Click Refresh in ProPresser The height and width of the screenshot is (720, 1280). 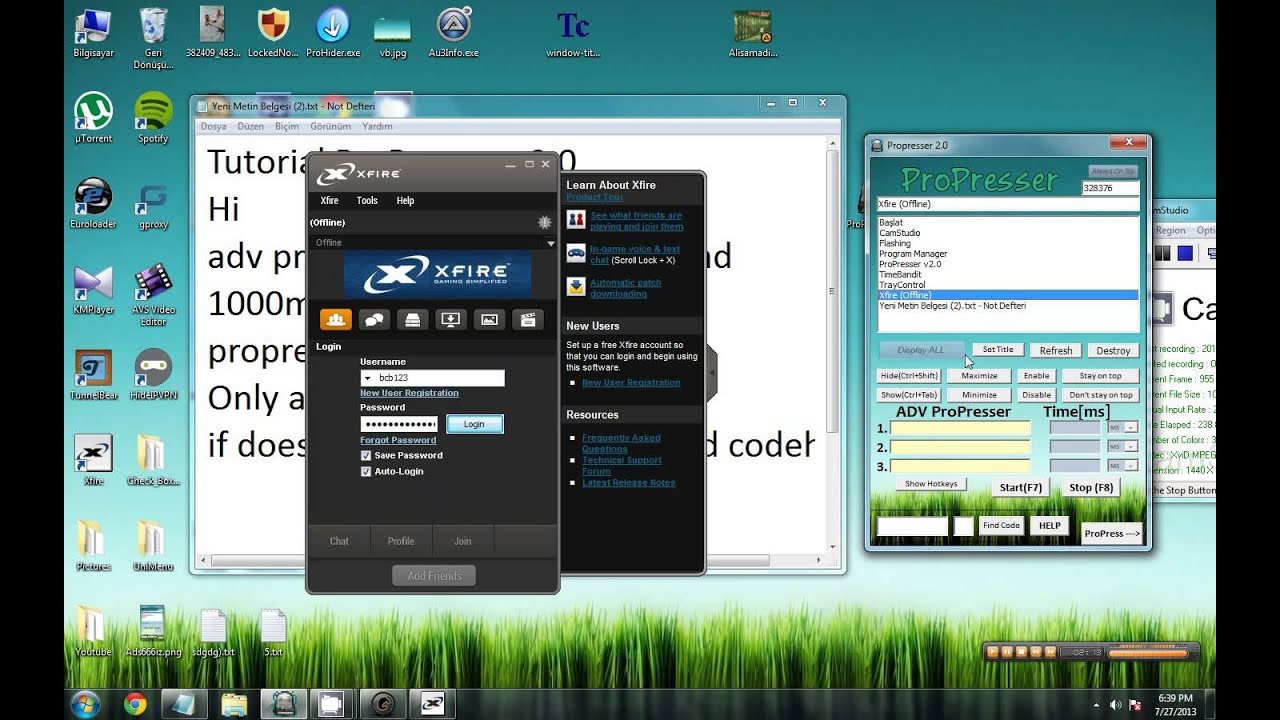(x=1055, y=351)
